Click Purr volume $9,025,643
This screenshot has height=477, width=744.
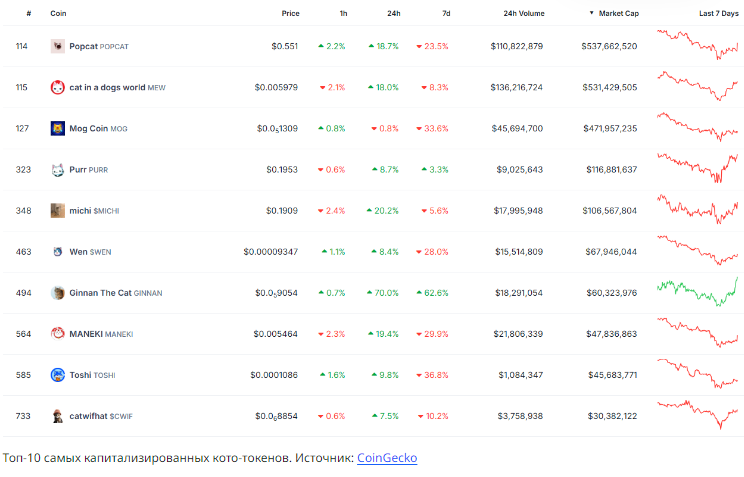coord(520,169)
